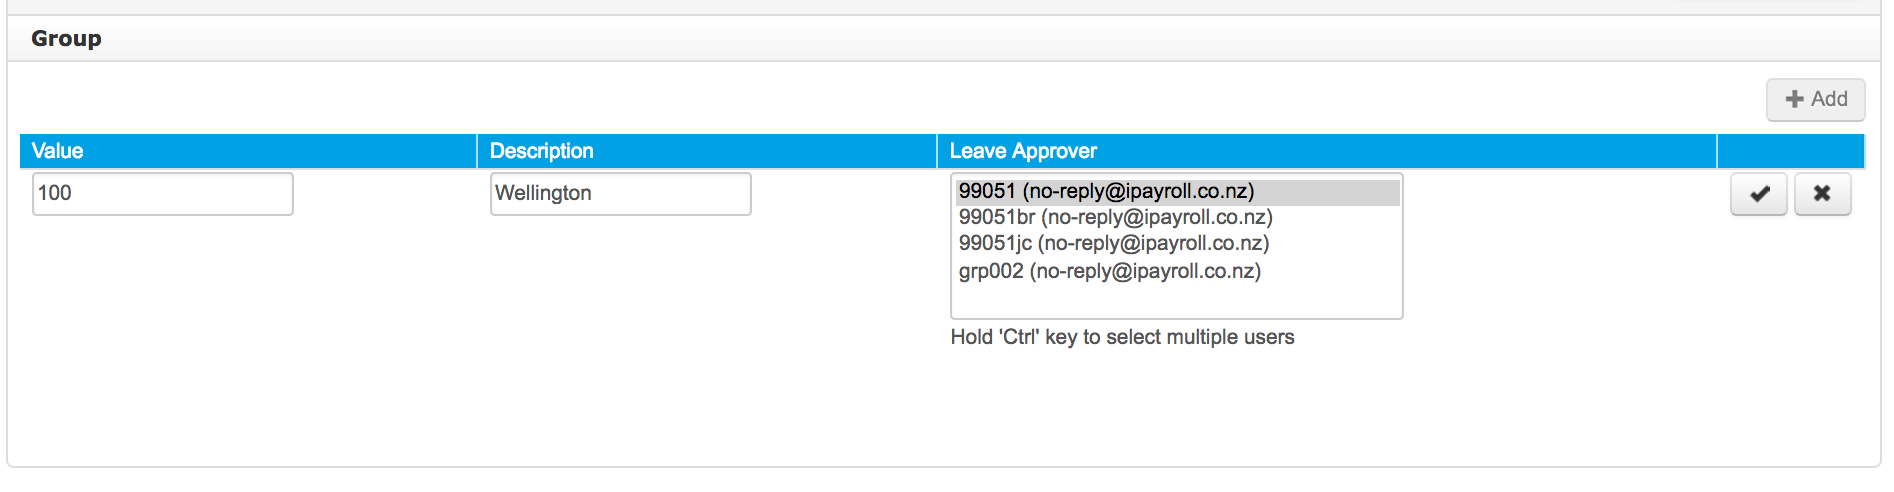1894x492 pixels.
Task: Confirm the row with the checkmark icon
Action: 1759,194
